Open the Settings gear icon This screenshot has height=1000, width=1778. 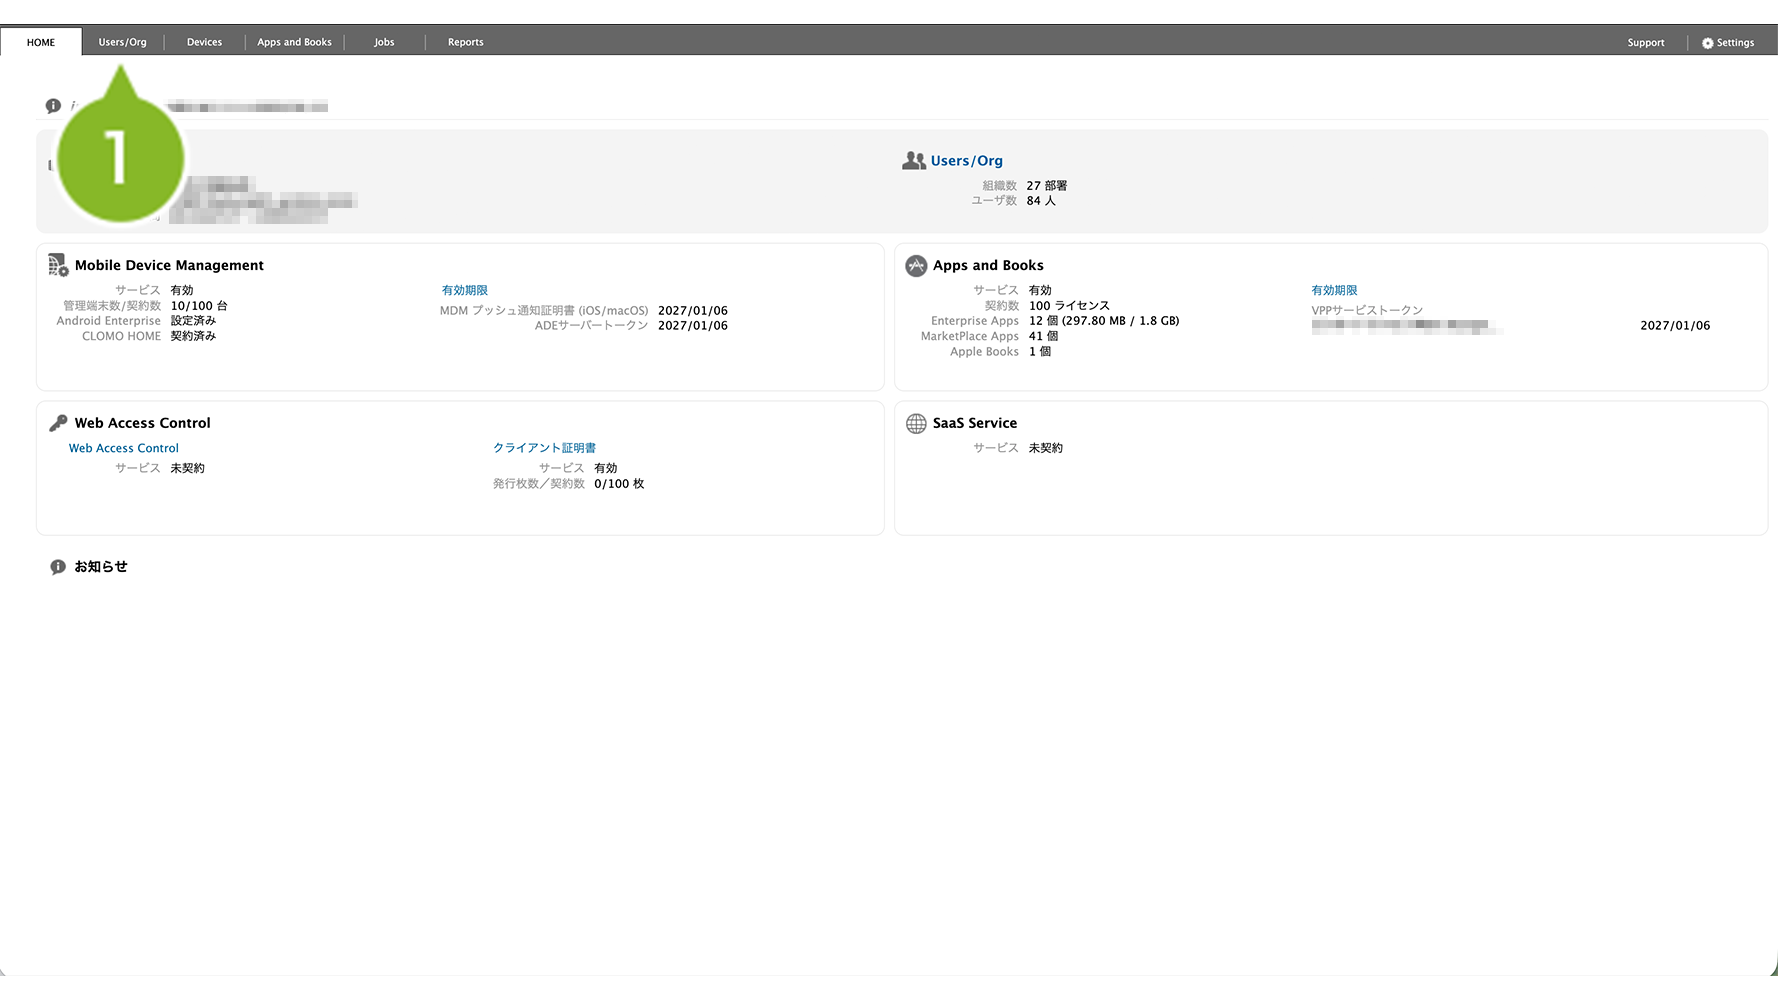tap(1707, 43)
